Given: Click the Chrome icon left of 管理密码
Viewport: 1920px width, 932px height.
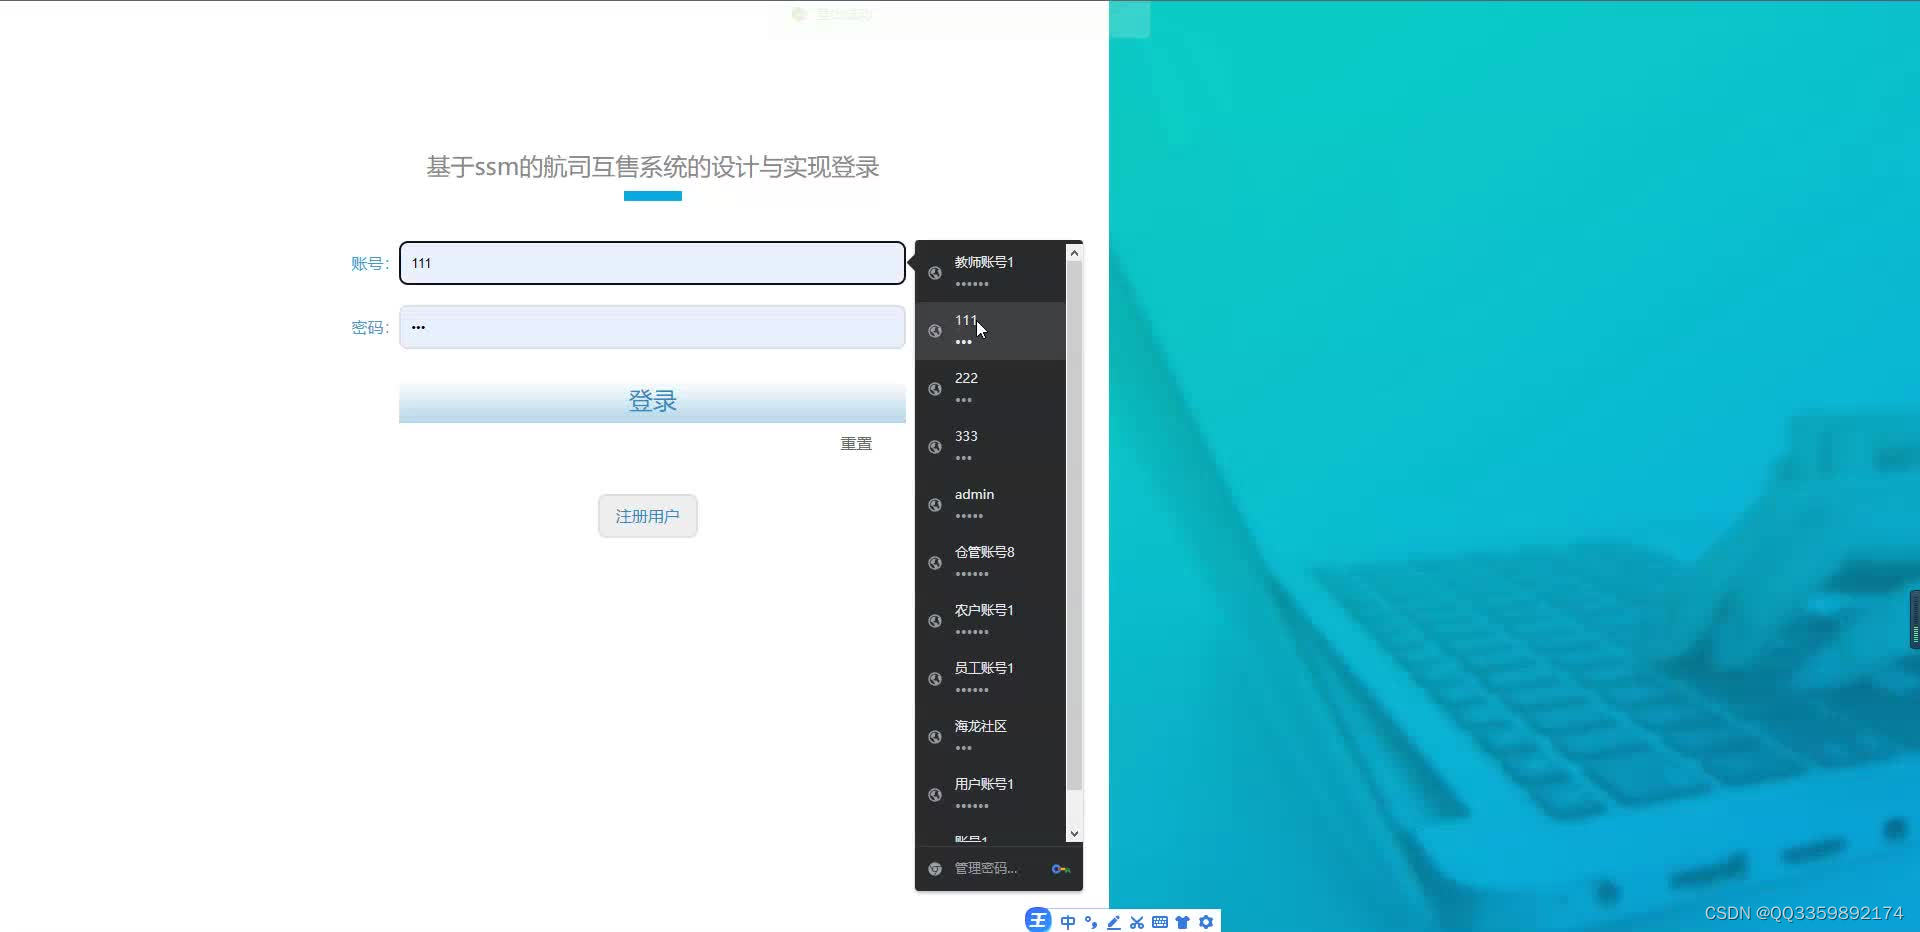Looking at the screenshot, I should point(935,869).
